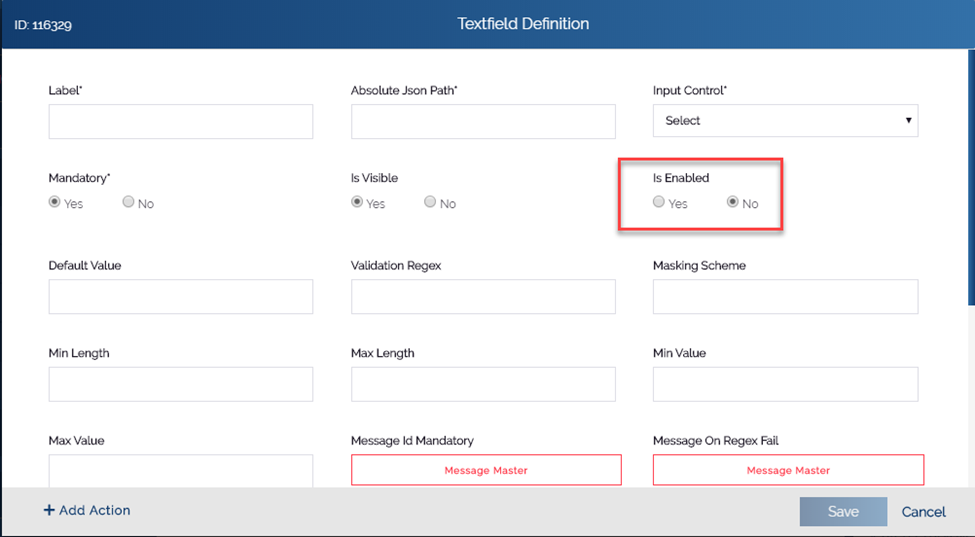Click the Min Length field
The height and width of the screenshot is (537, 975).
click(181, 384)
